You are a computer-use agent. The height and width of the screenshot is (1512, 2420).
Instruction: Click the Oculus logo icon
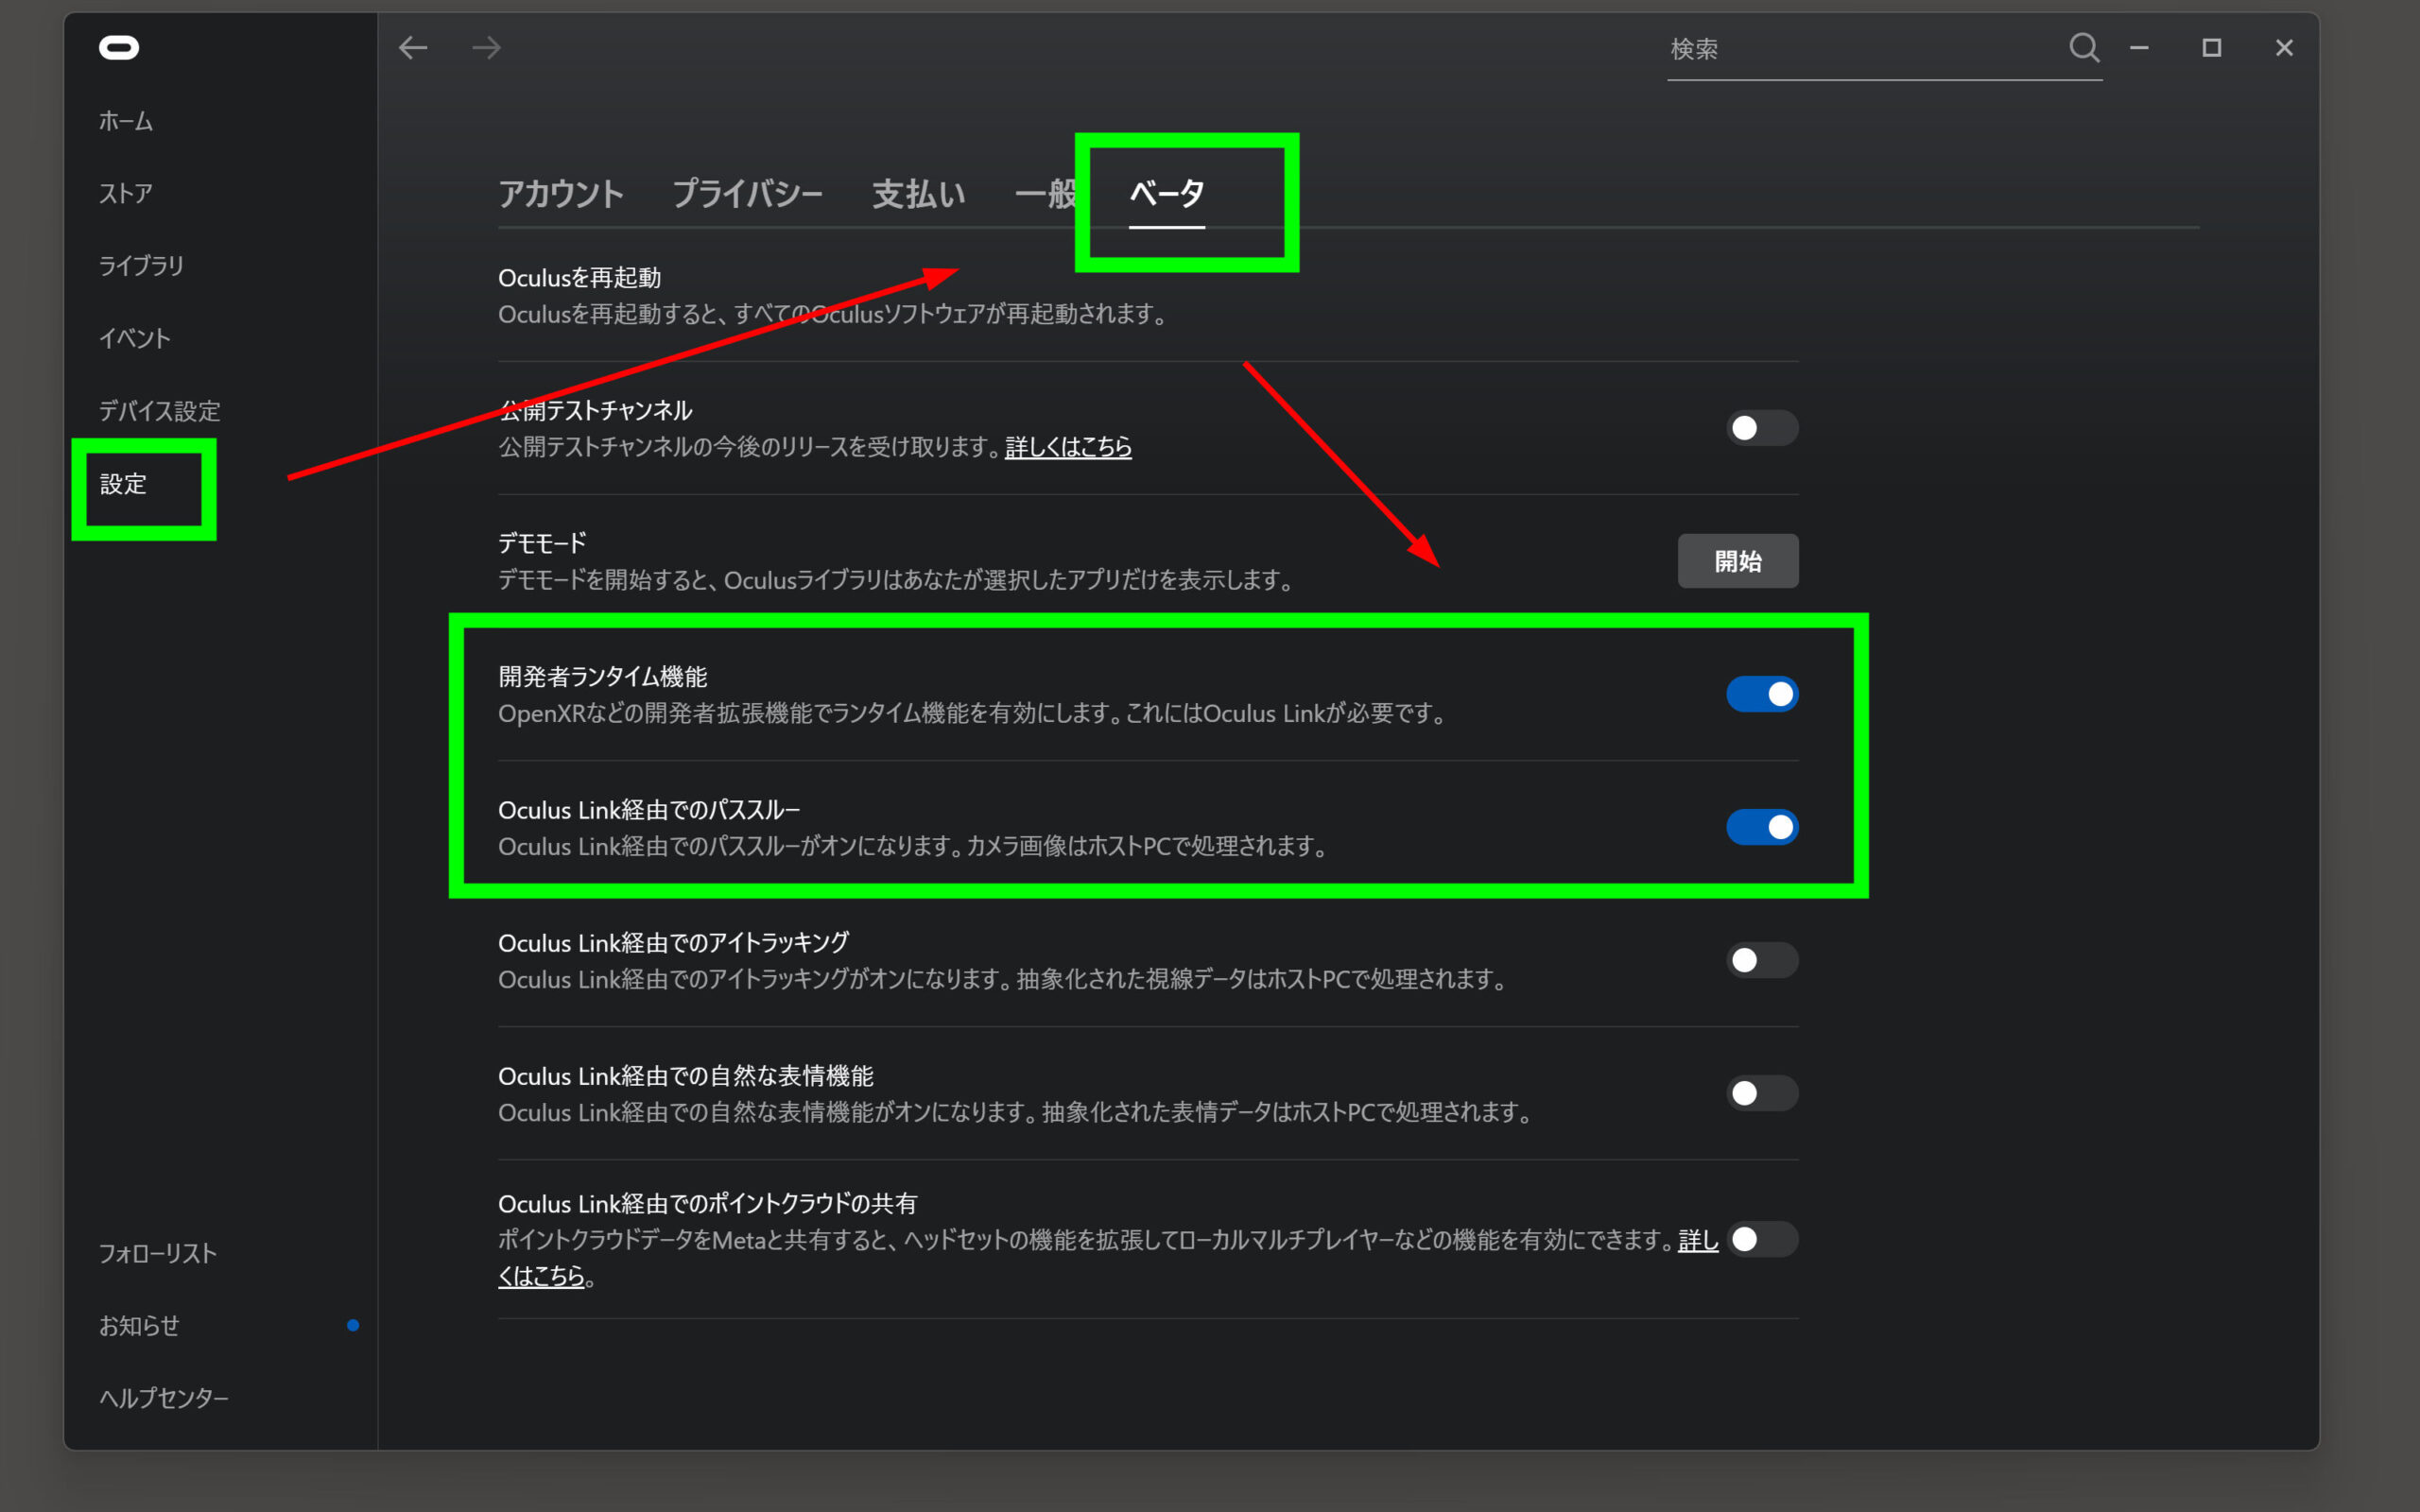tap(119, 47)
